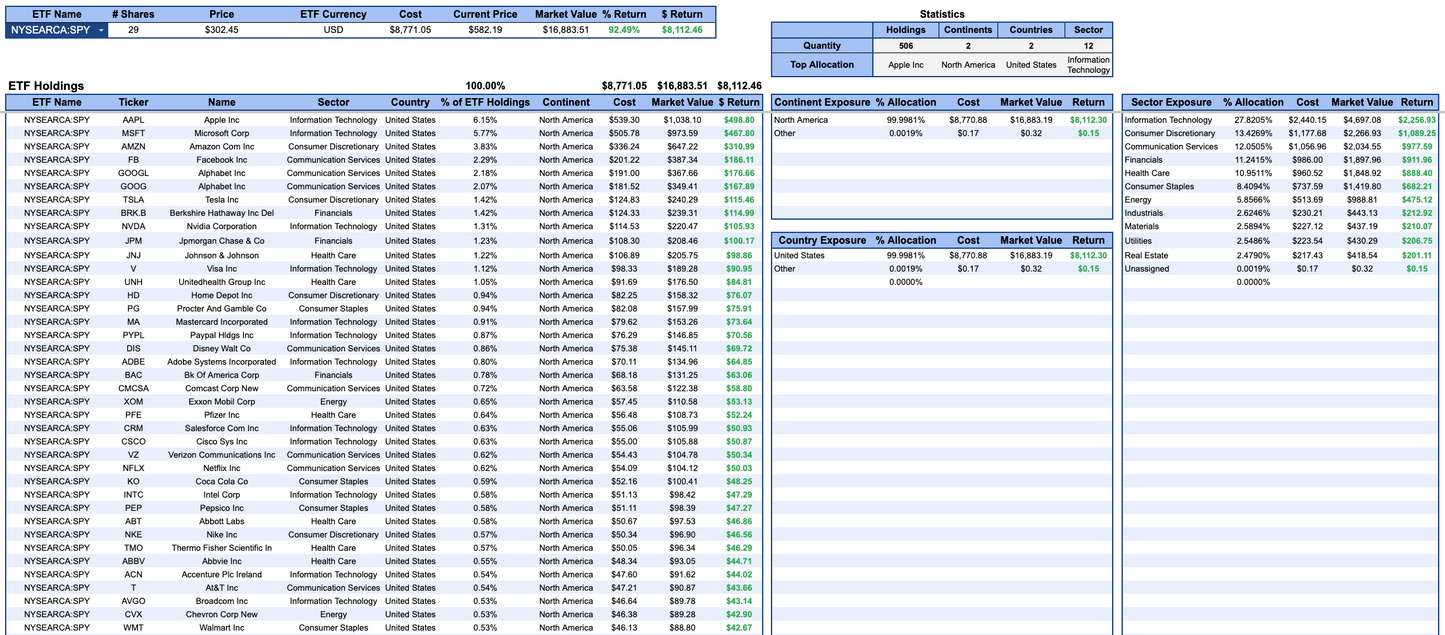Select the MSFT ticker cell
The height and width of the screenshot is (635, 1445).
click(x=133, y=133)
